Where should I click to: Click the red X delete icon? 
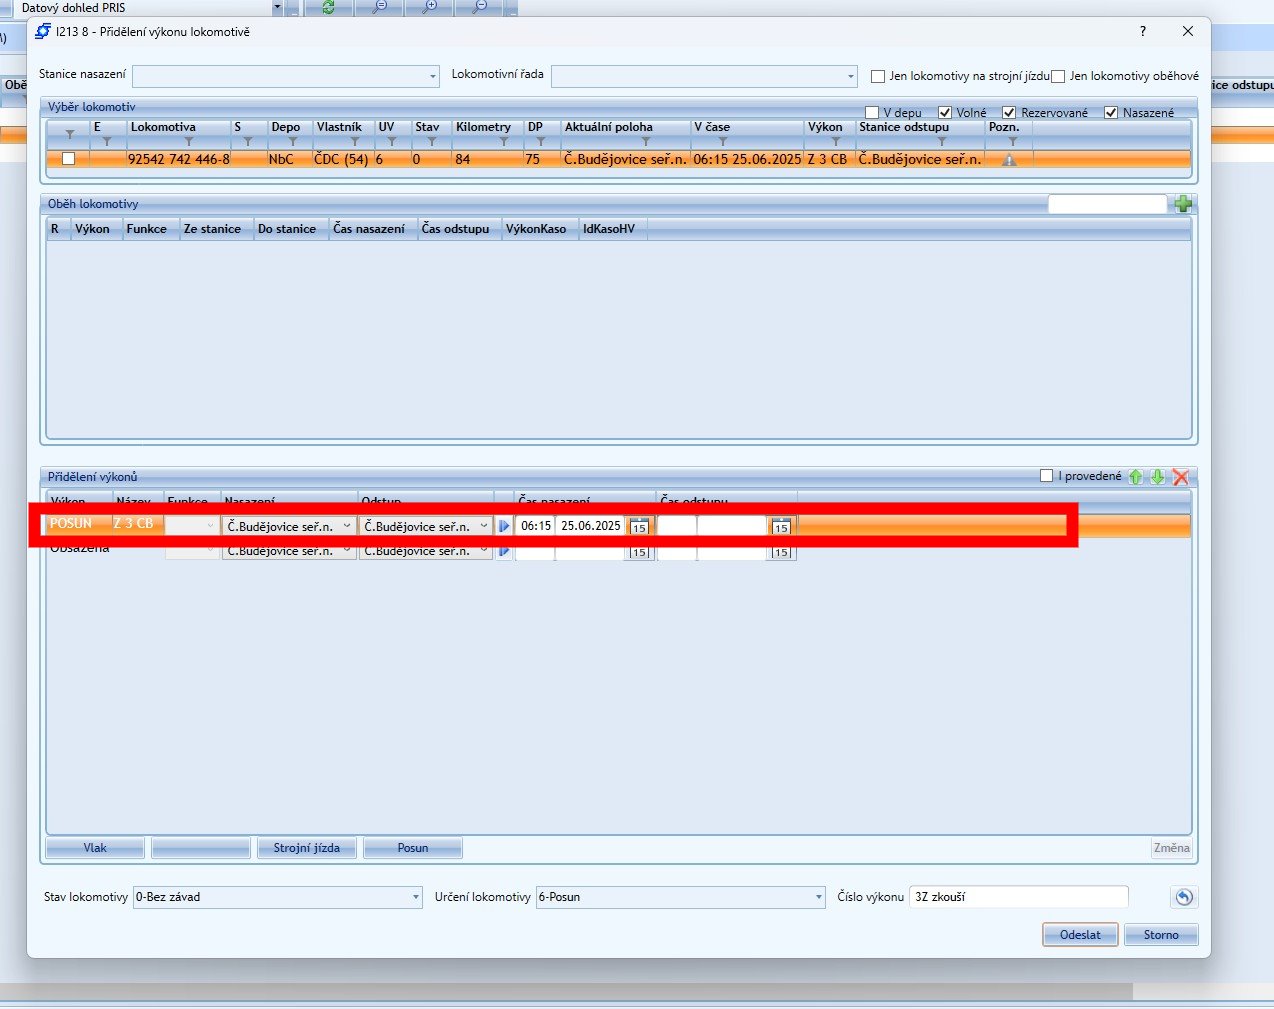1181,477
